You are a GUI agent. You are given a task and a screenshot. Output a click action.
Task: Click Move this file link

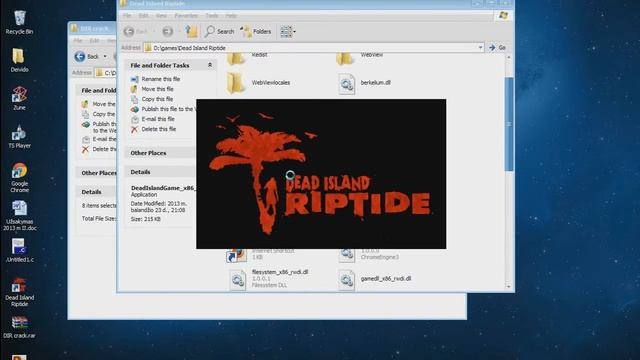point(157,89)
